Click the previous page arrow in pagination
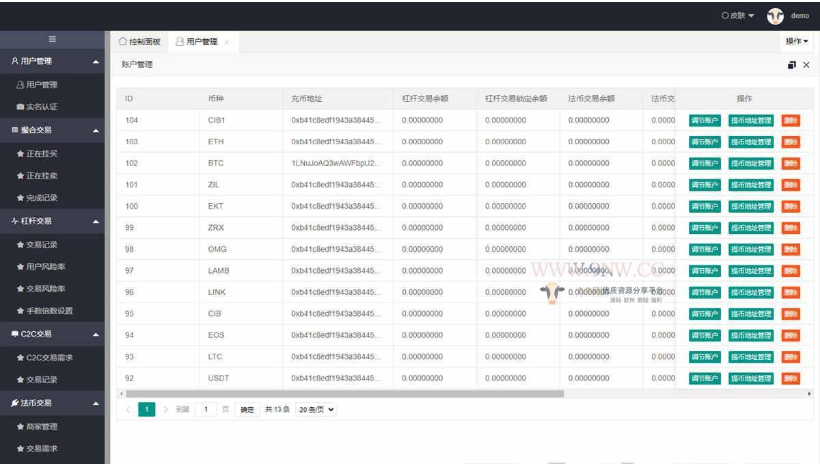 pos(128,410)
